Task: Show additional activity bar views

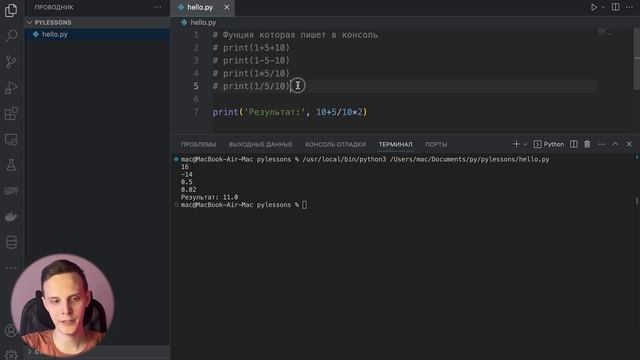Action: coord(11,268)
